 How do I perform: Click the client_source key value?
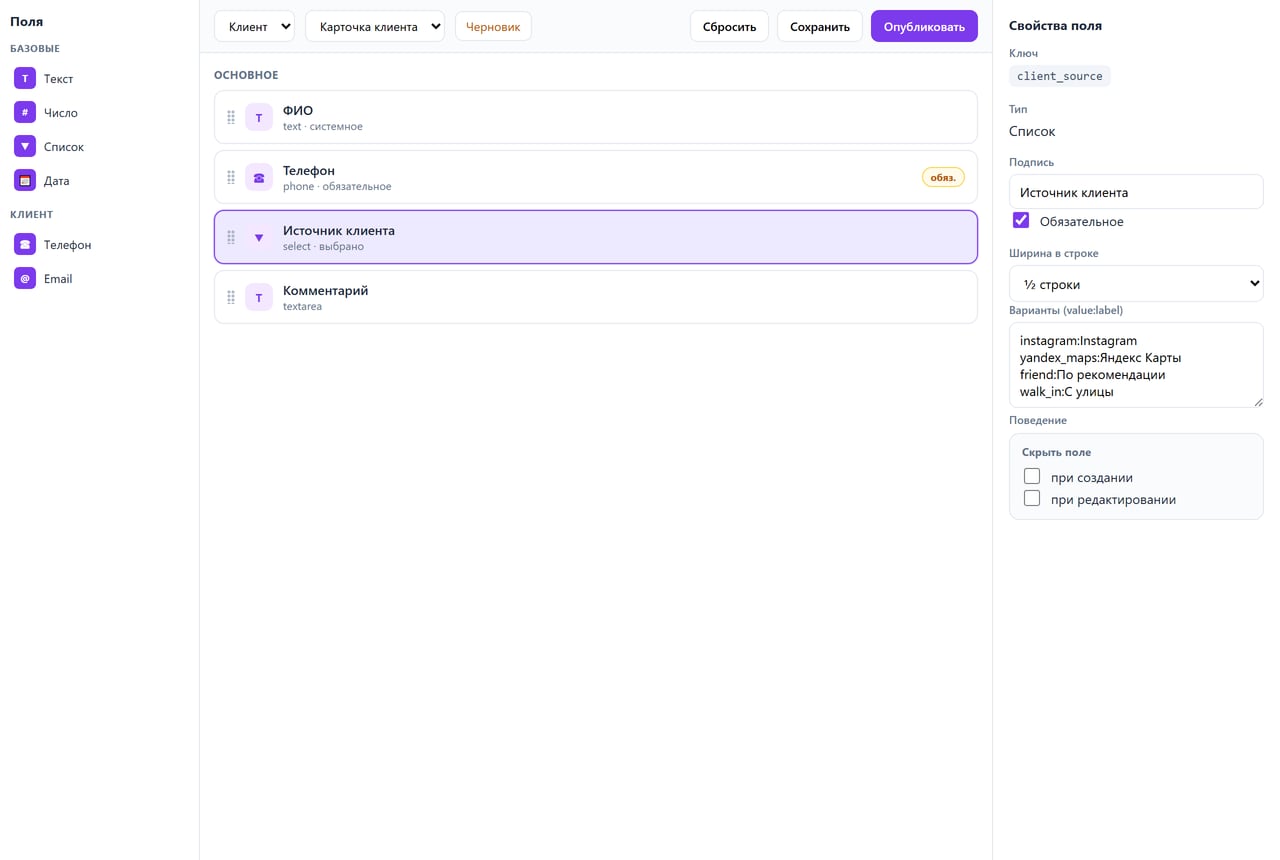(x=1060, y=76)
